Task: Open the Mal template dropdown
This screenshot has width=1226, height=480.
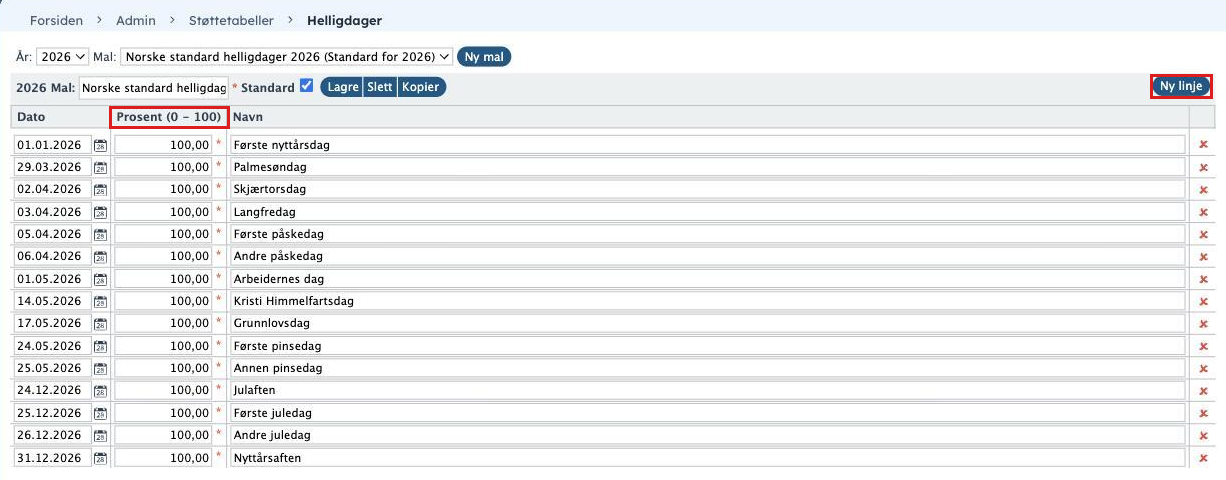Action: click(x=287, y=57)
